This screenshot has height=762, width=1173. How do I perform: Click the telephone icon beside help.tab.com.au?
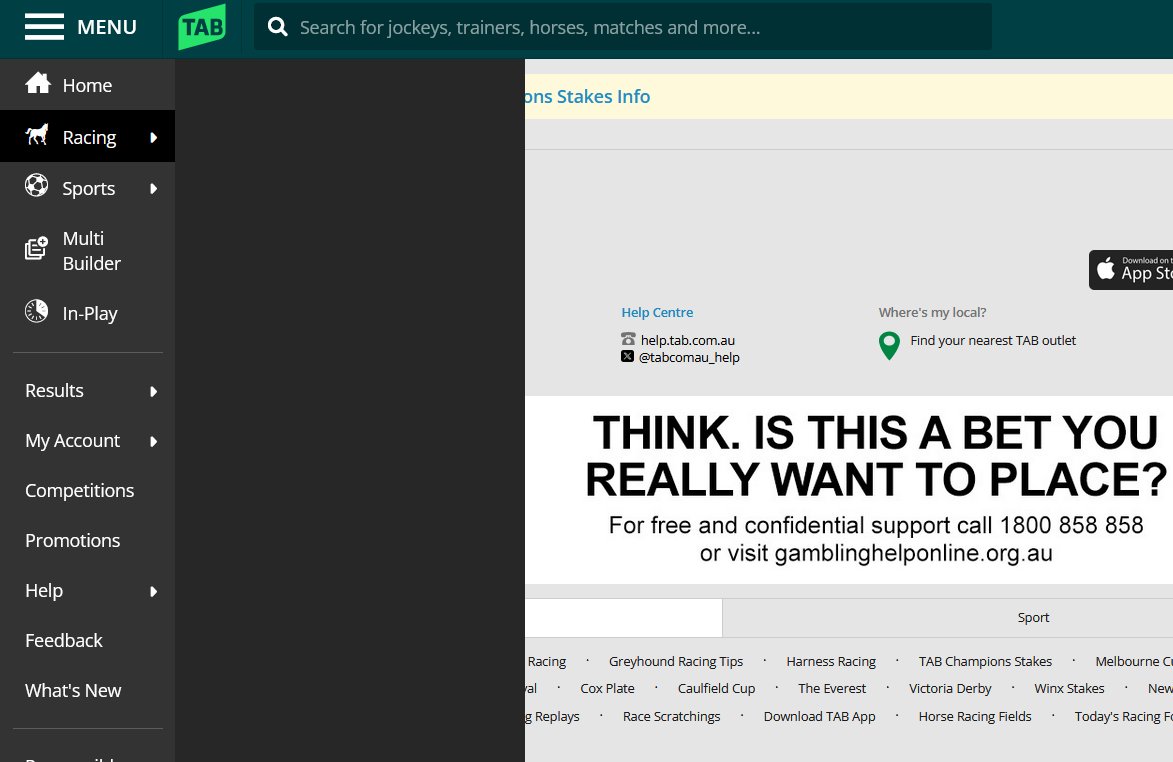coord(628,339)
